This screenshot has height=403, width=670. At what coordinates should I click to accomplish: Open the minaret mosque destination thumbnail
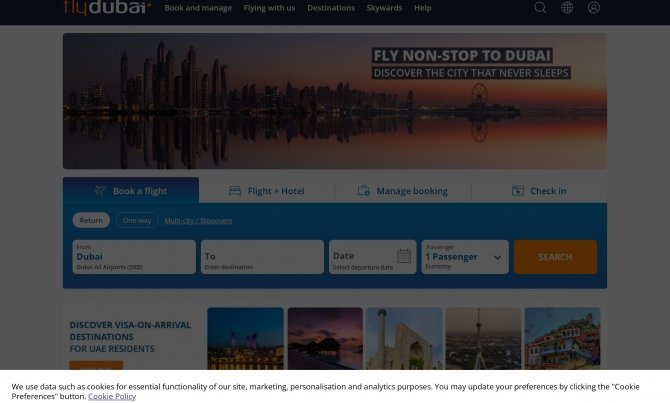click(x=404, y=338)
